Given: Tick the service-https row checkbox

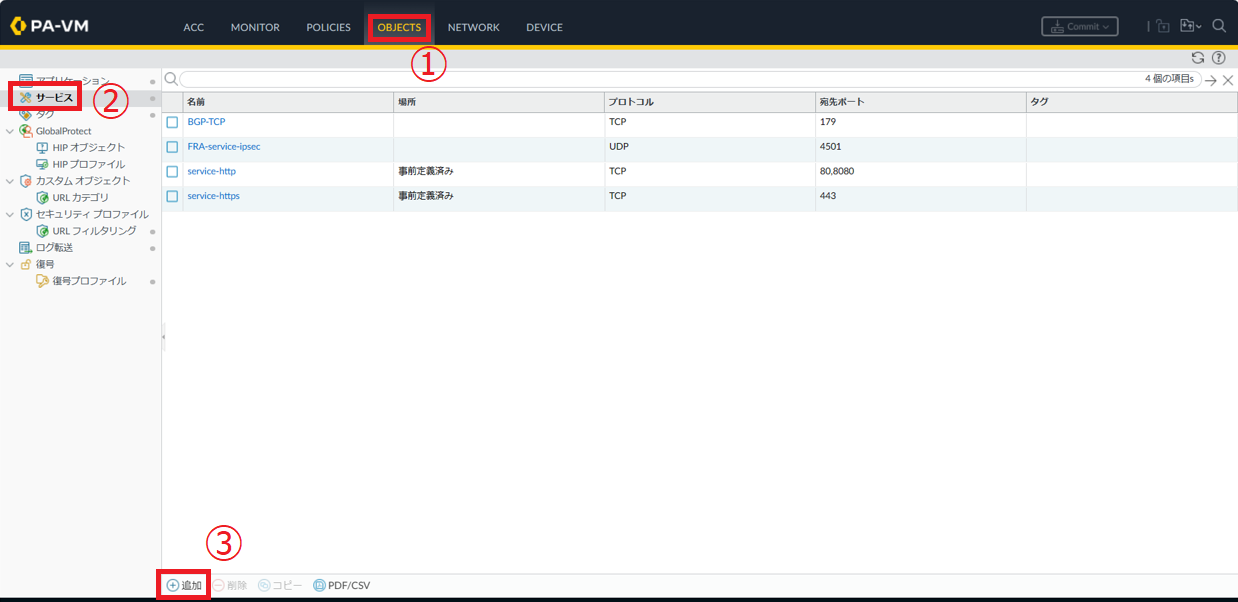Looking at the screenshot, I should (172, 197).
